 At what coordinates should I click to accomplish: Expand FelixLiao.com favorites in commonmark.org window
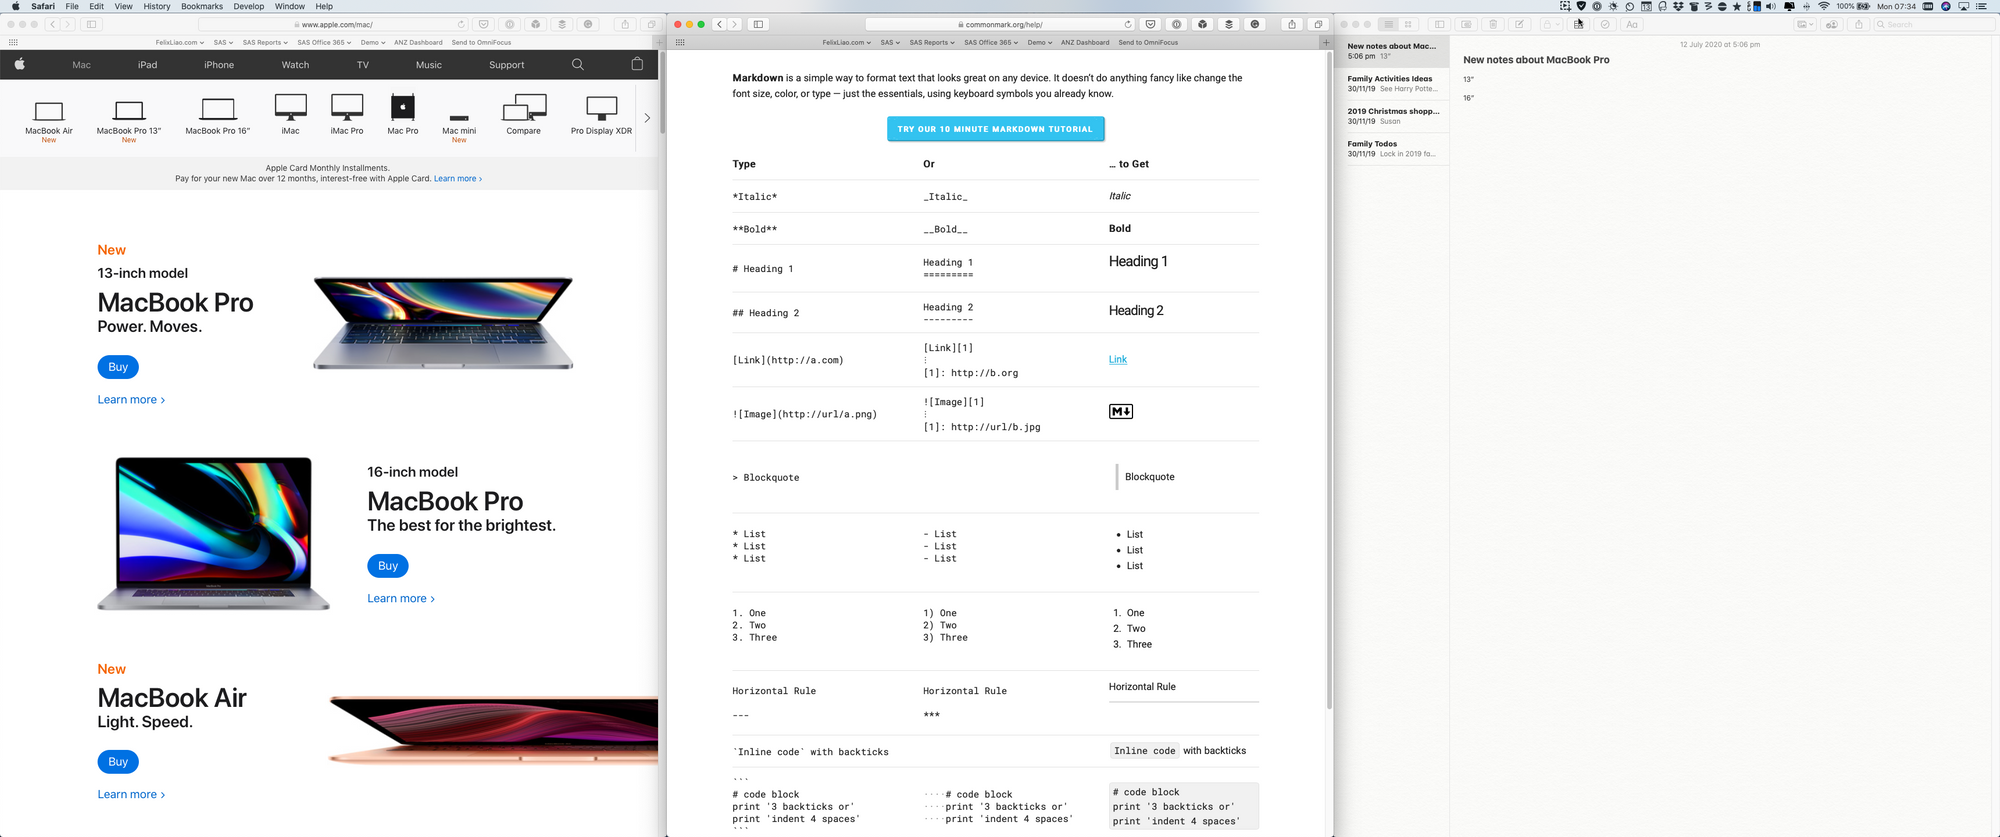point(846,42)
